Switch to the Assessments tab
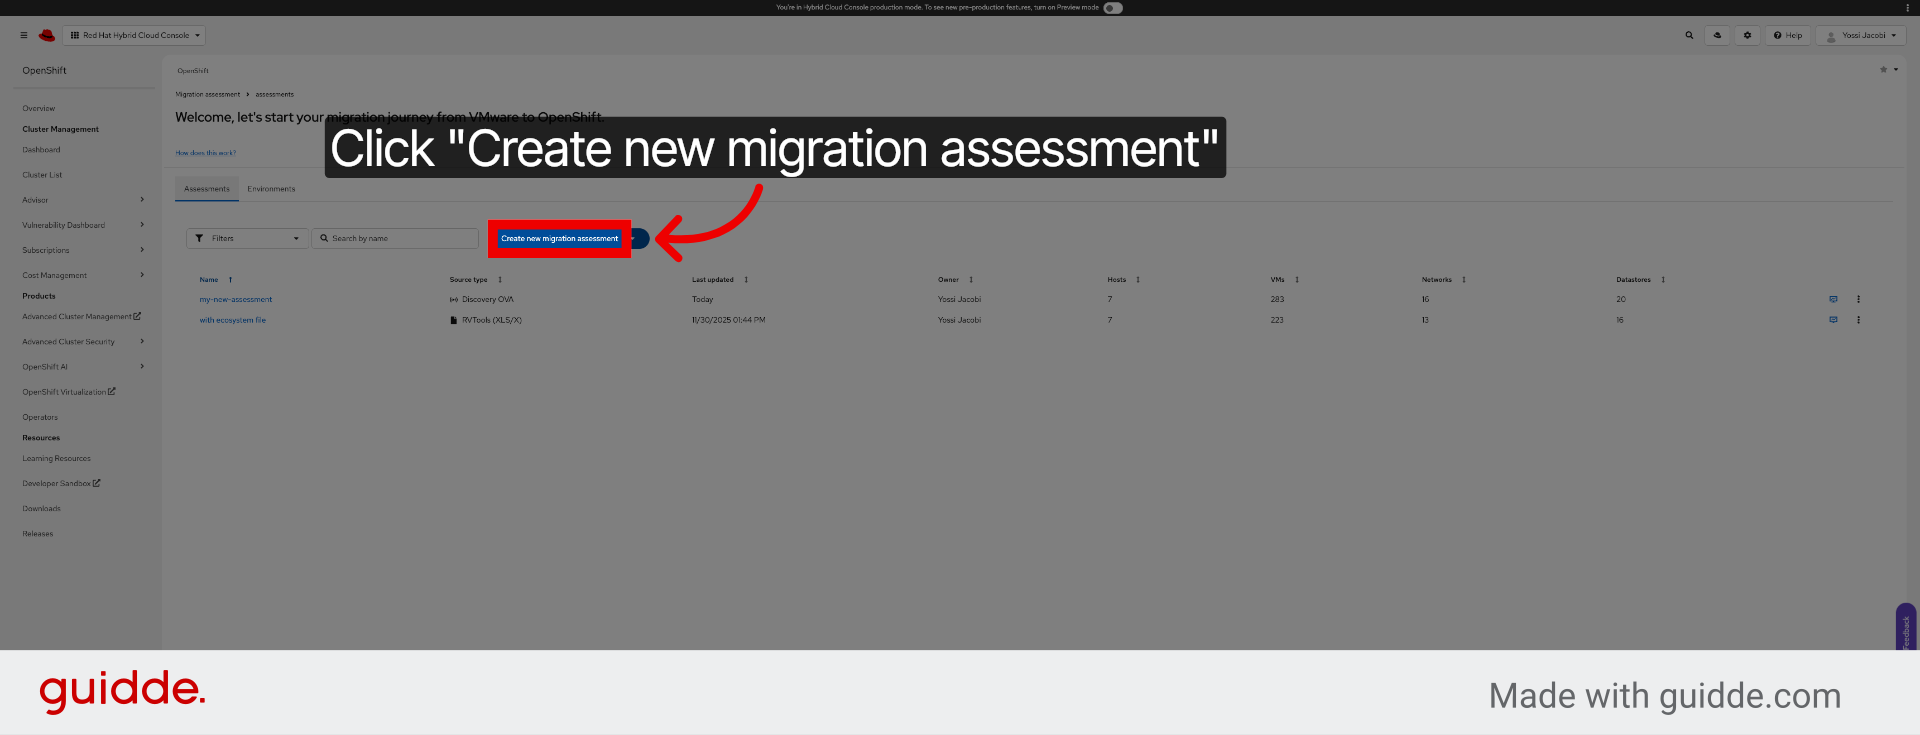 click(x=207, y=189)
